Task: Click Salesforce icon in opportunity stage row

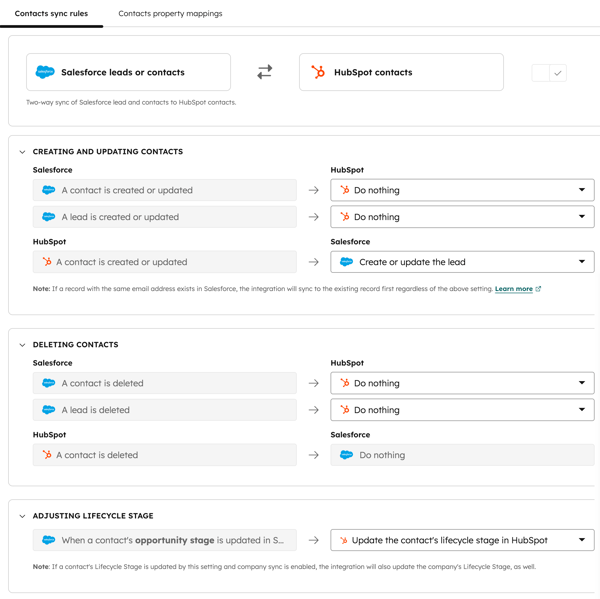Action: click(49, 540)
